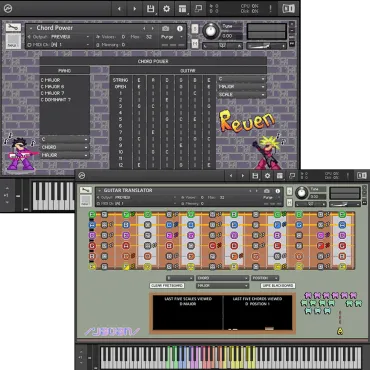Open the wrench edit icon of Chord Power
The height and width of the screenshot is (370, 370).
(13, 28)
